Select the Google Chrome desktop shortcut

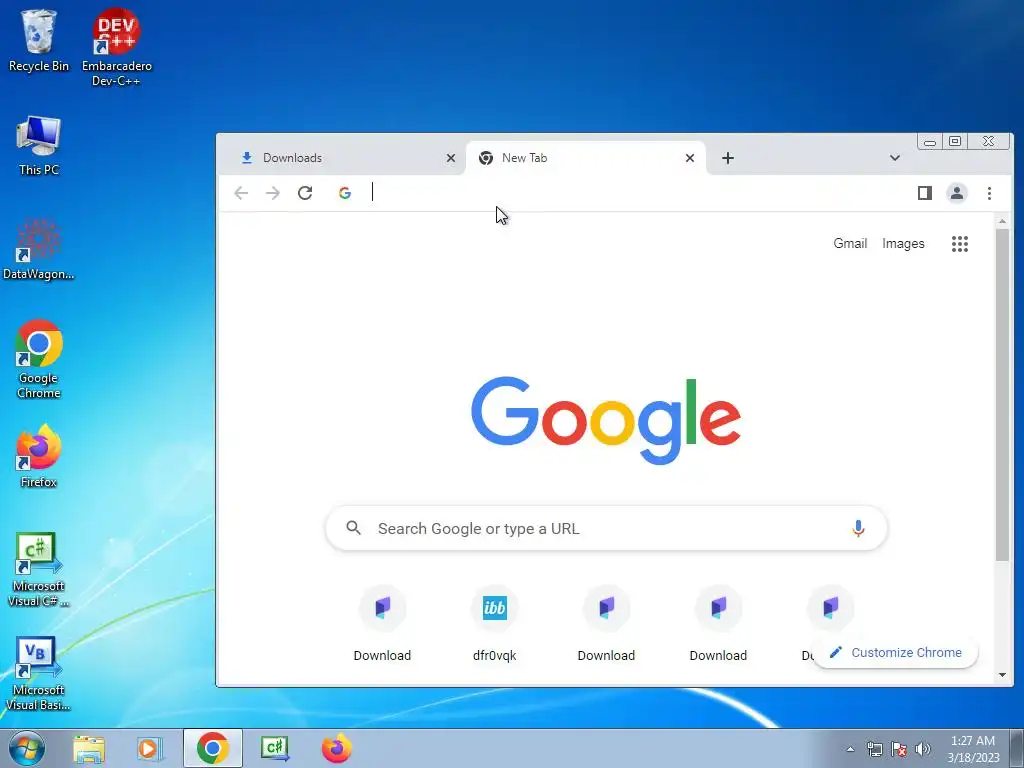coord(39,359)
